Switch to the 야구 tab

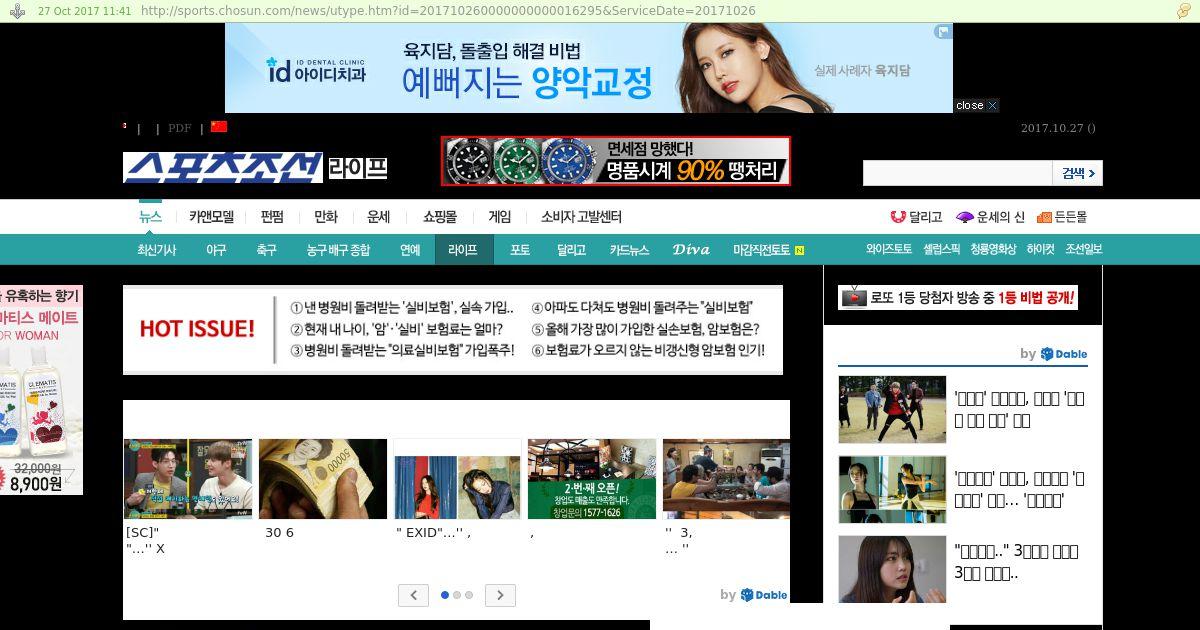(216, 250)
